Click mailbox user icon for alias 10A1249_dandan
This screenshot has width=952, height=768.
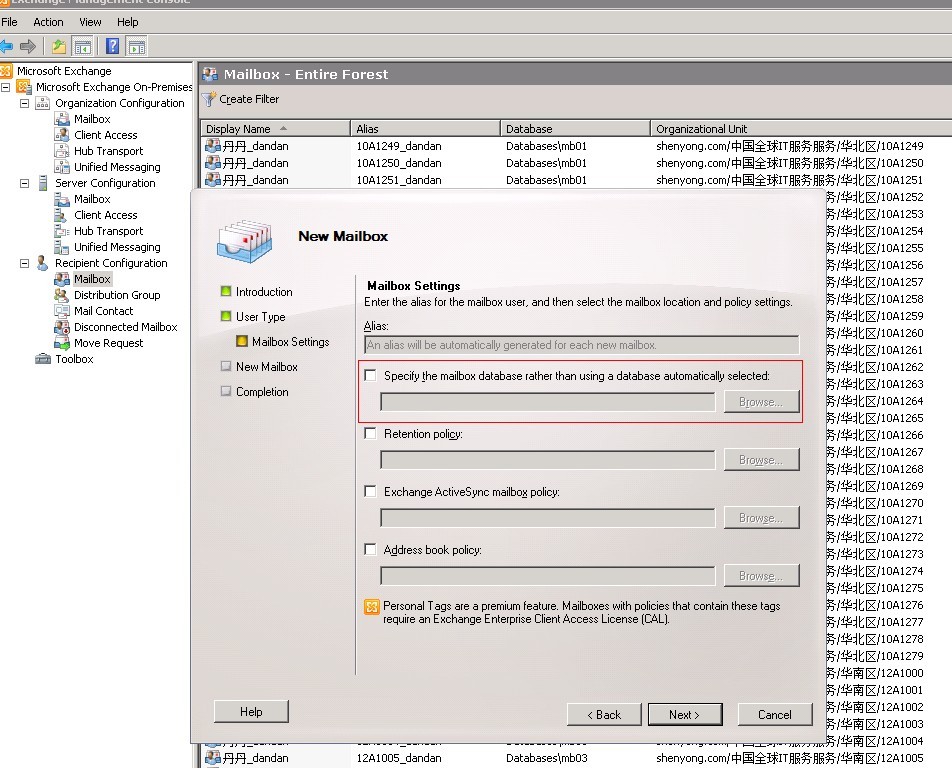point(212,146)
